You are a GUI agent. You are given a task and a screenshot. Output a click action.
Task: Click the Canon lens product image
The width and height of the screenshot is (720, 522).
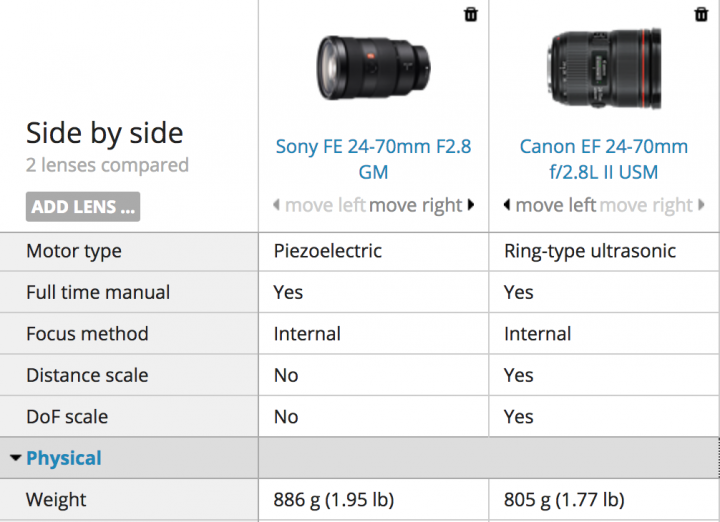(x=604, y=68)
